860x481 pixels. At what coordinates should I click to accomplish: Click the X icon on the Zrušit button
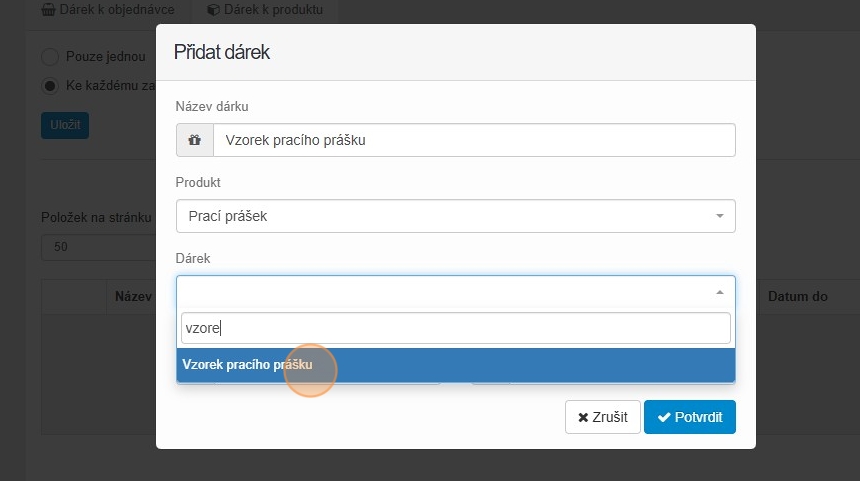[583, 418]
